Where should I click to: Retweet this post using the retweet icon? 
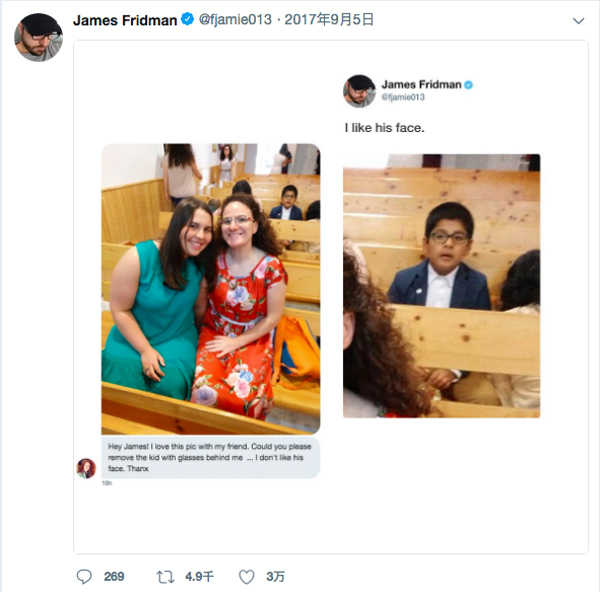click(166, 576)
